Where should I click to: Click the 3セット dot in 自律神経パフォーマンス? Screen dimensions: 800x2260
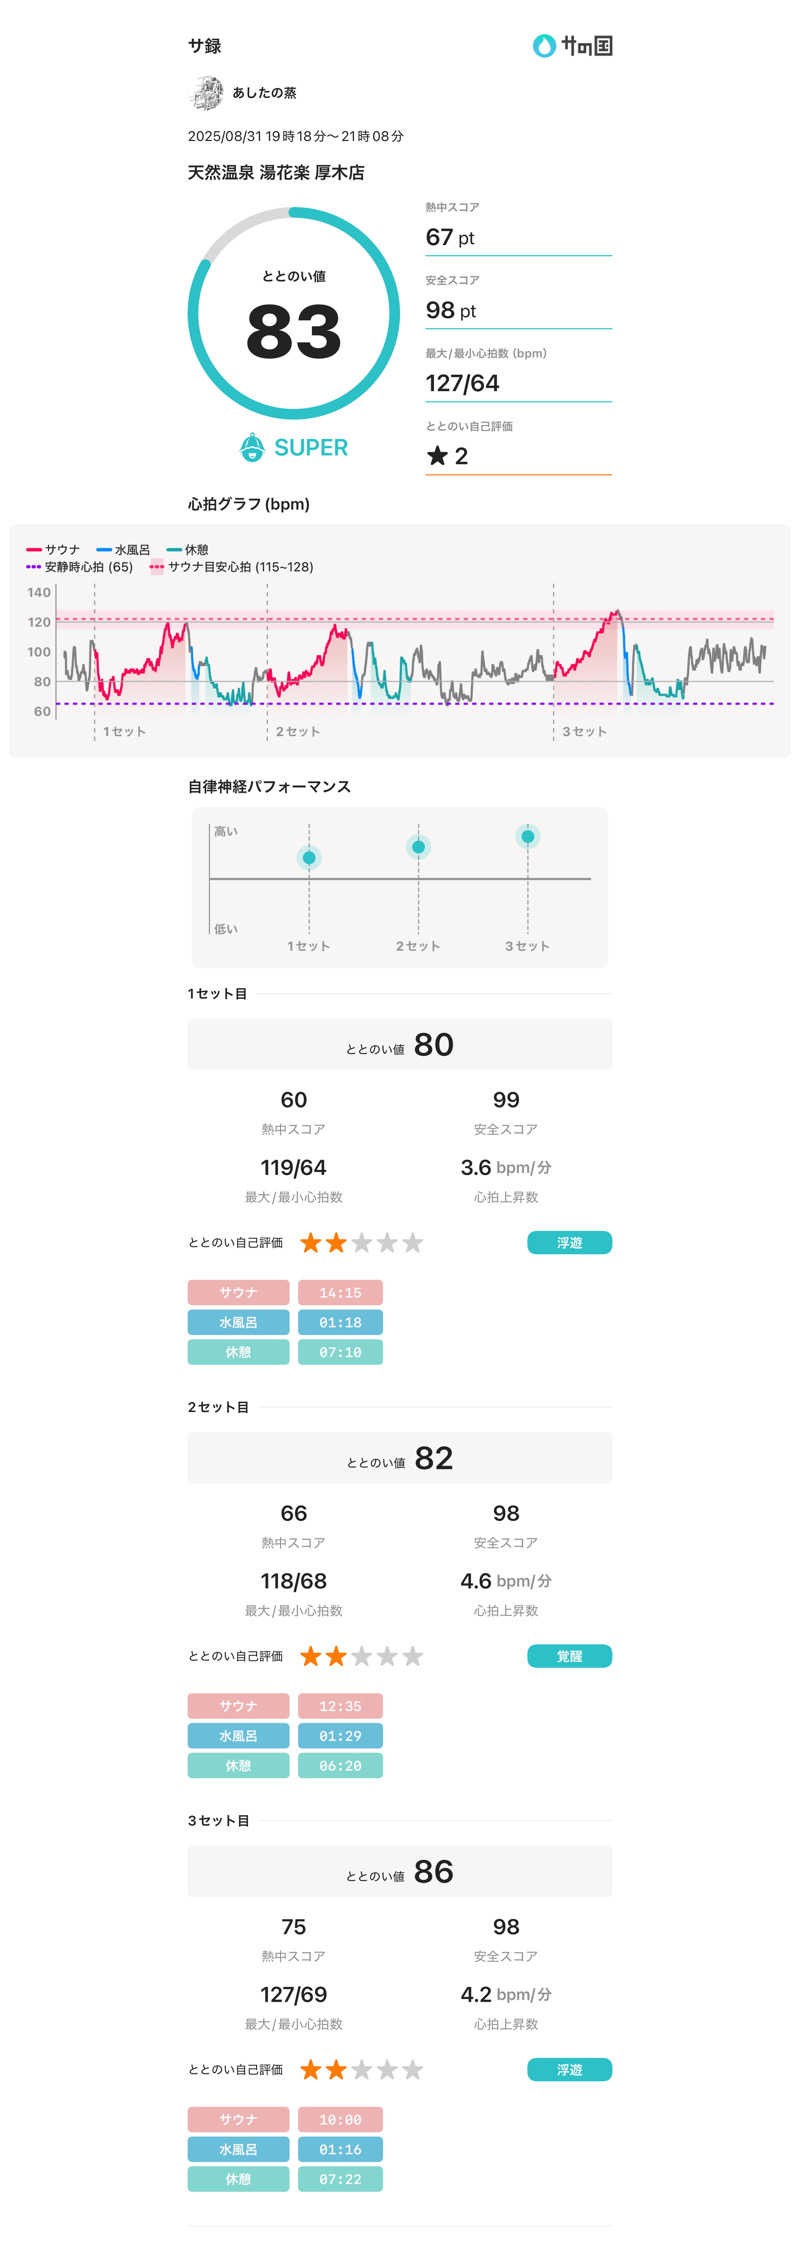coord(528,836)
